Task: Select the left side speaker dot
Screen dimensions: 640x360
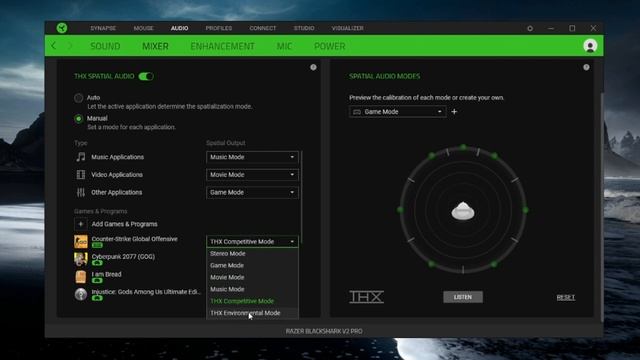Action: pyautogui.click(x=400, y=210)
